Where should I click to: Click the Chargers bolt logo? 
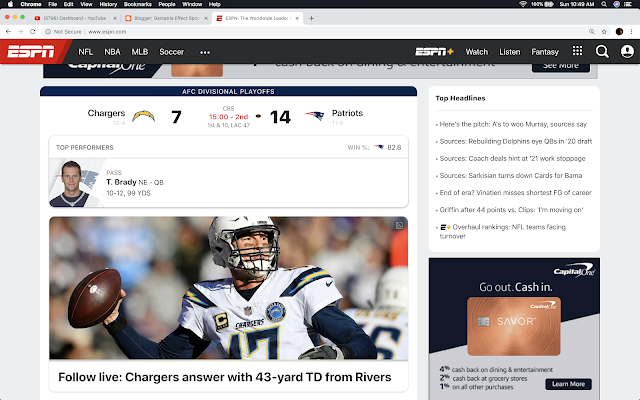[143, 117]
